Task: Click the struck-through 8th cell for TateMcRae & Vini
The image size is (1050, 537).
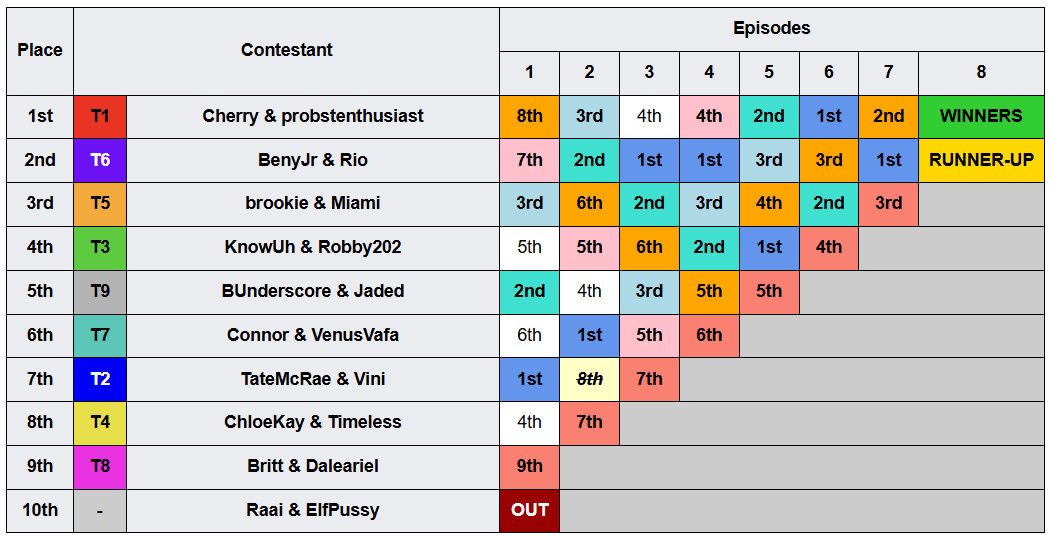Action: (589, 379)
